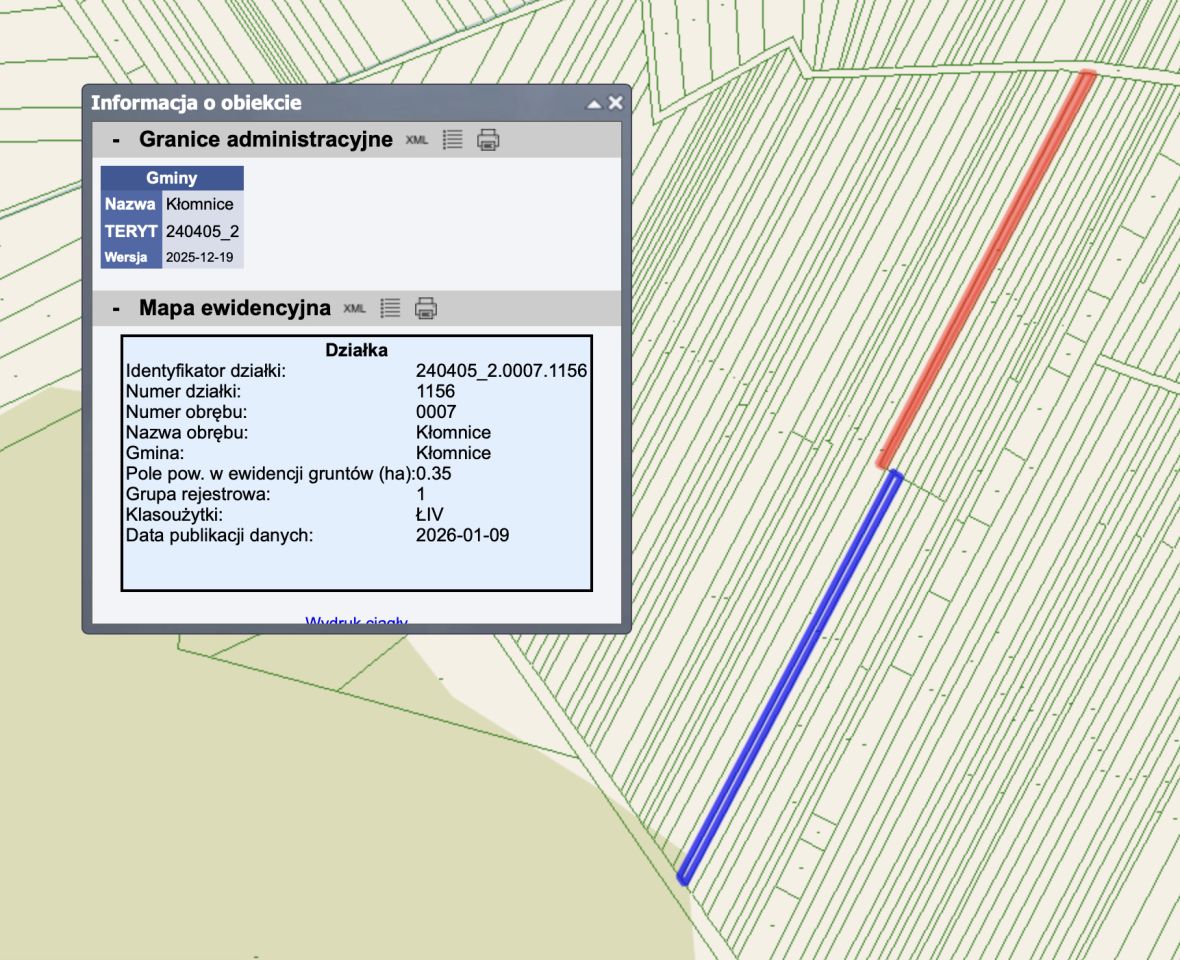Select the Gmina value Kłomnice

click(453, 453)
